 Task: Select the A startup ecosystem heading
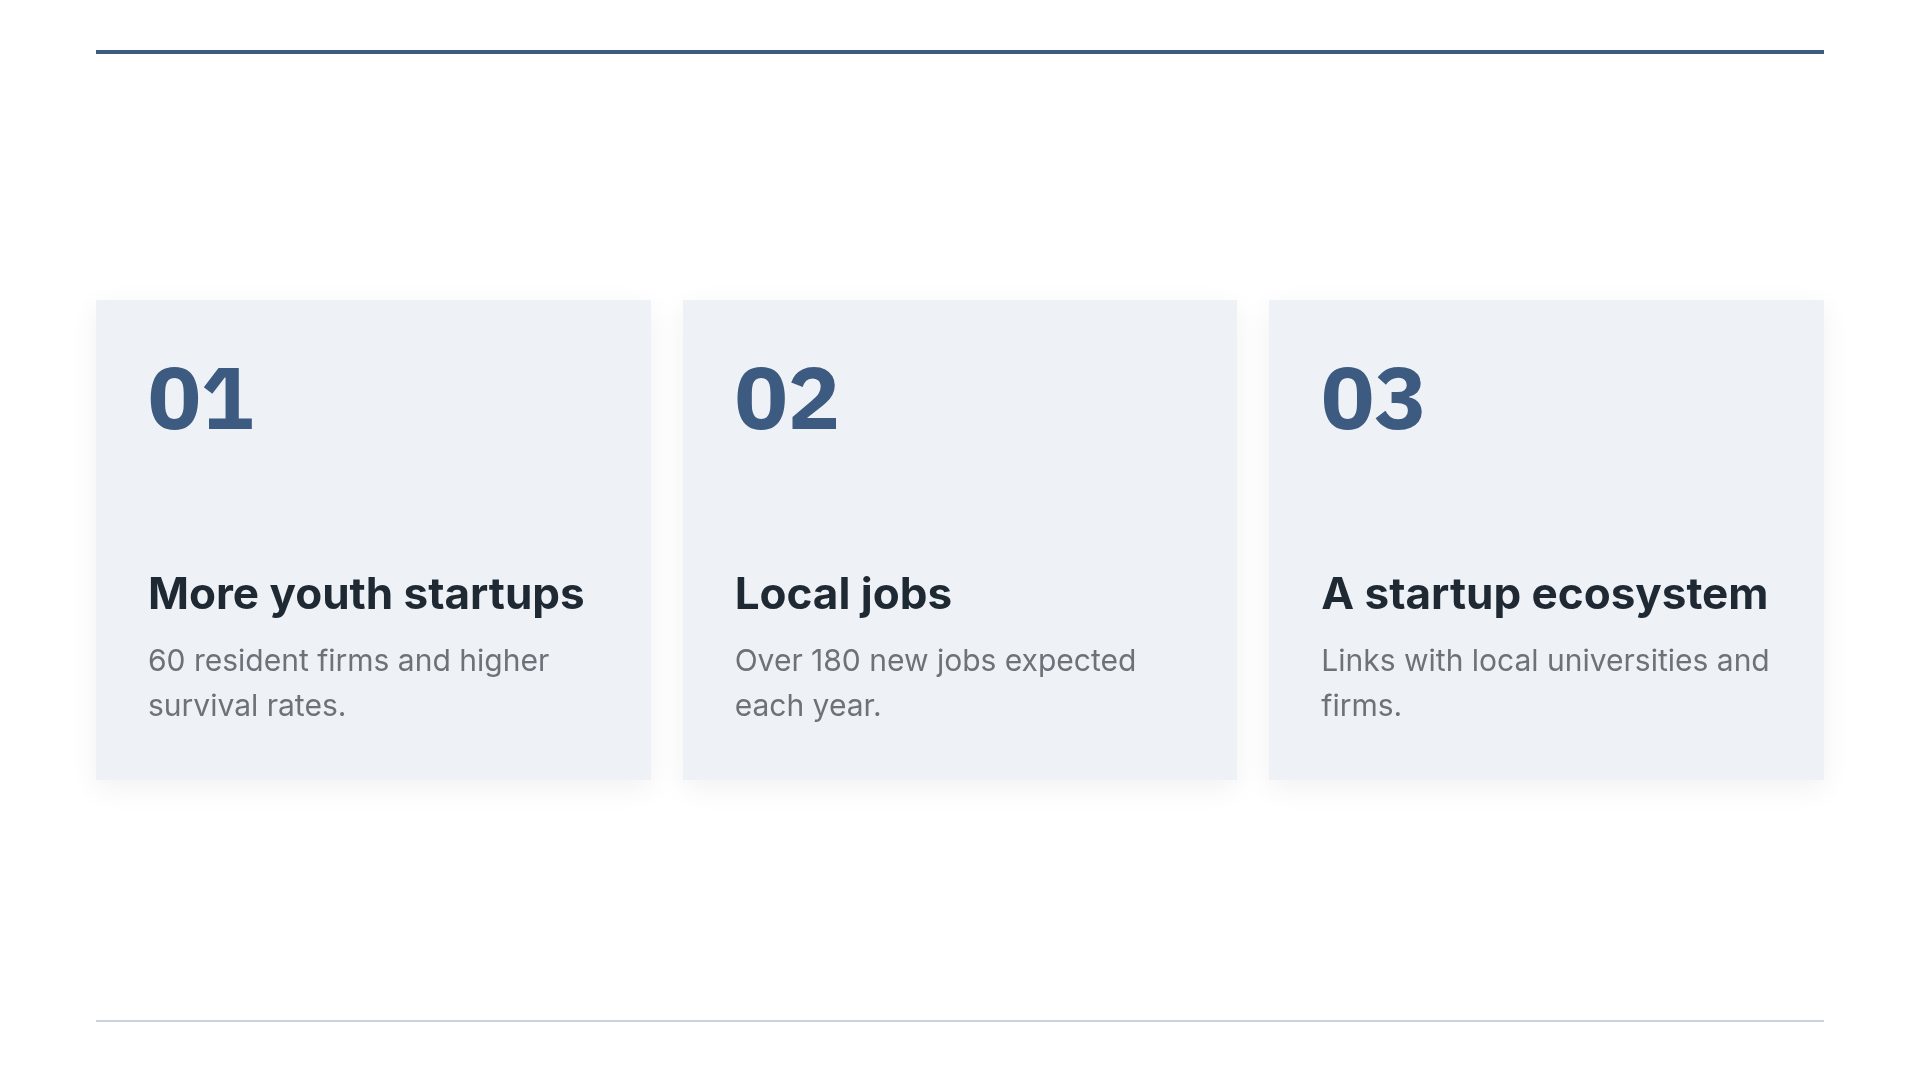coord(1544,594)
